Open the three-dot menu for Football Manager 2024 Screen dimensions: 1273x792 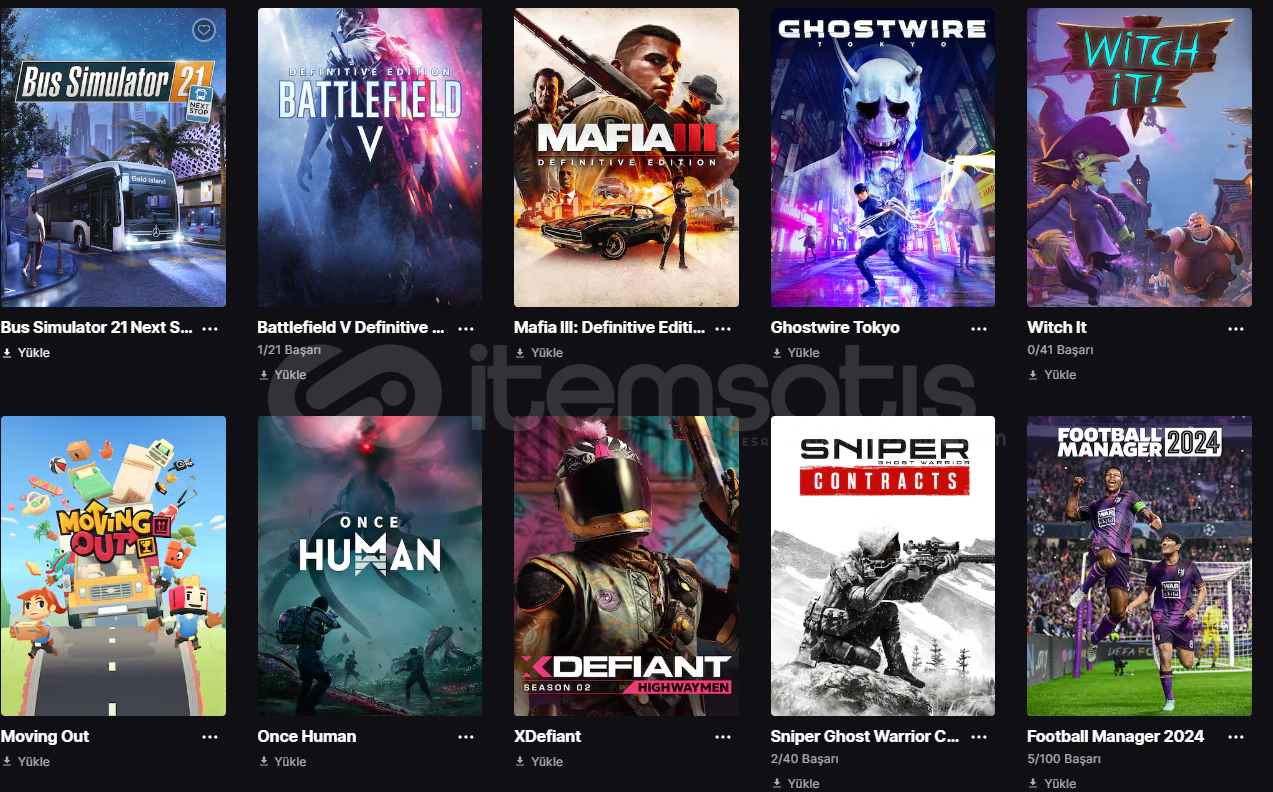pos(1236,737)
